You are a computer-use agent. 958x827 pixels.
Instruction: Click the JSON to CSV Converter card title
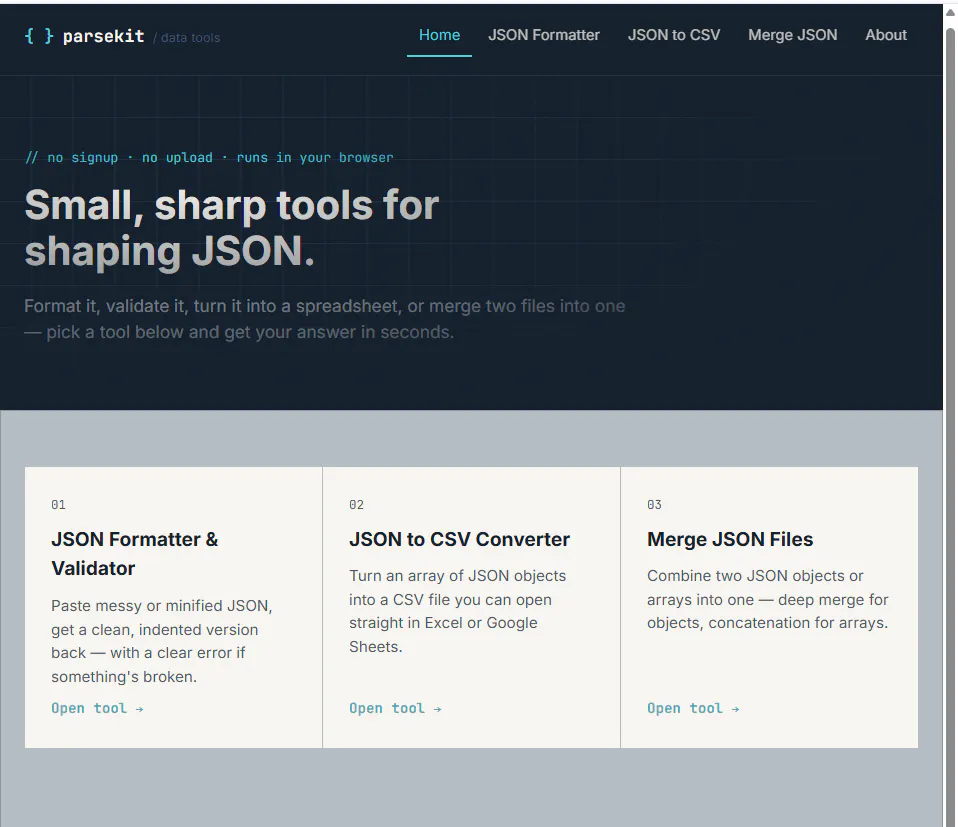tap(459, 539)
